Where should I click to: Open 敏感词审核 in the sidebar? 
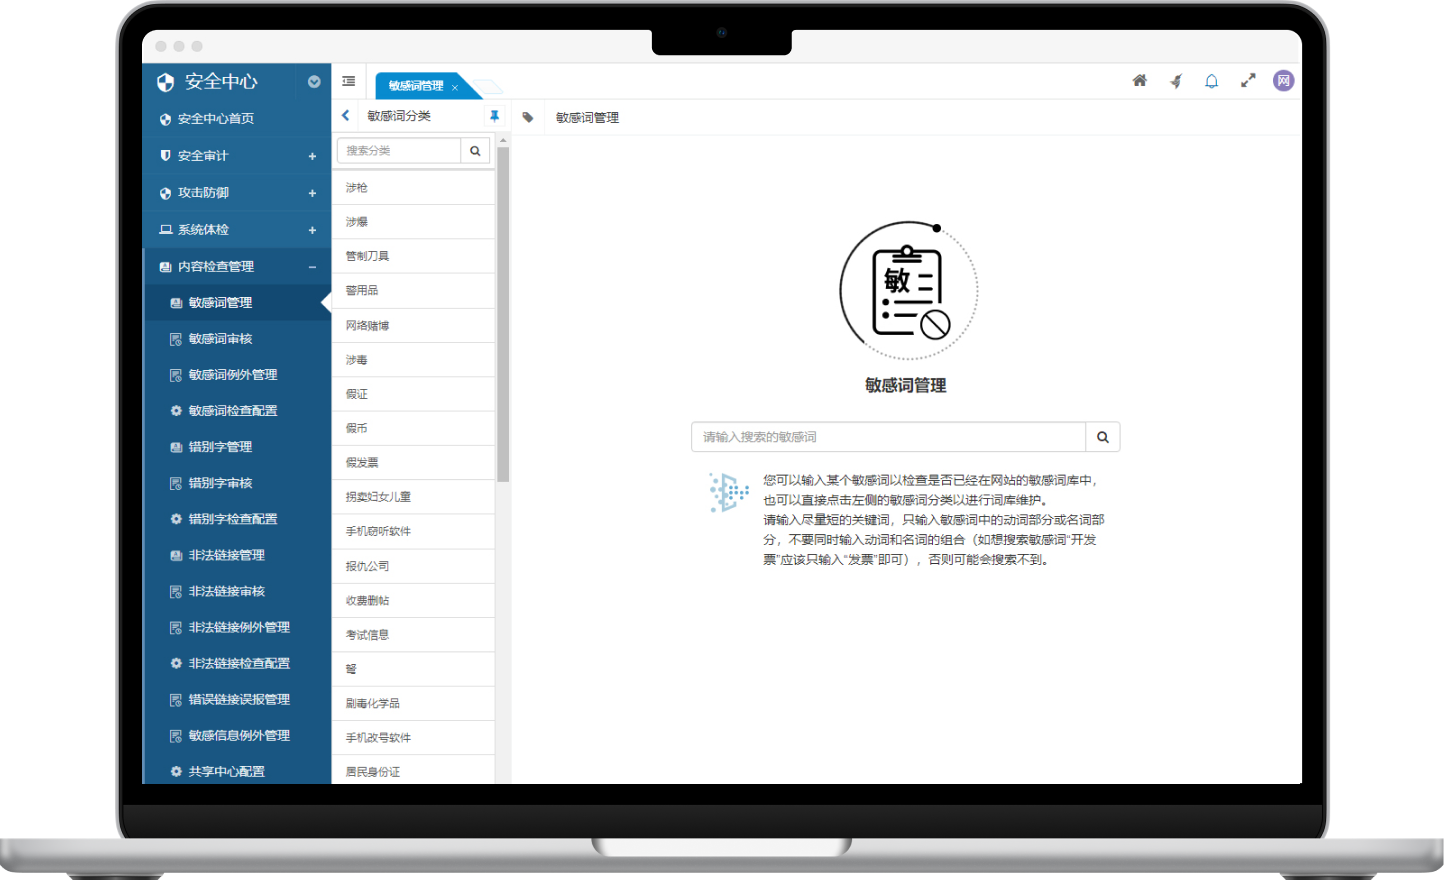(x=220, y=339)
